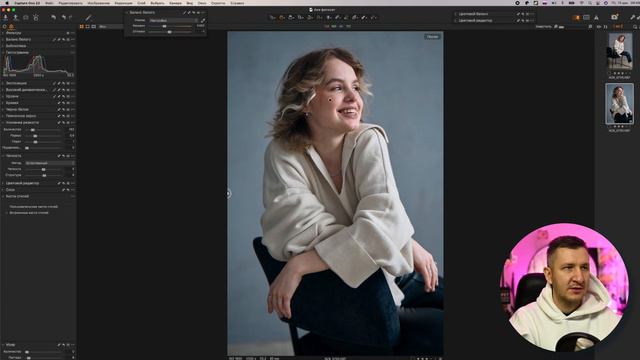The width and height of the screenshot is (640, 360).
Task: Click the Import images toolbar icon
Action: coord(6,18)
